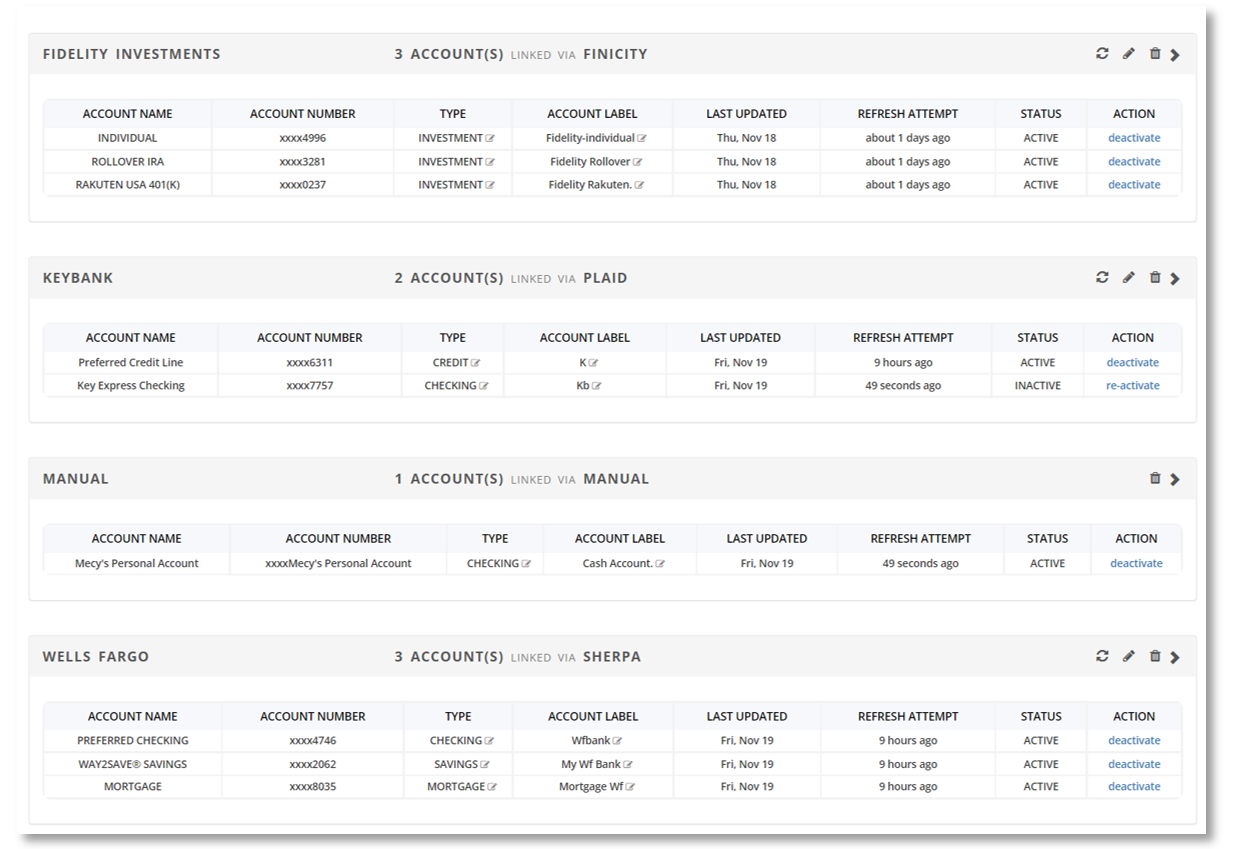Click the WELLS FARGO section title

(96, 657)
